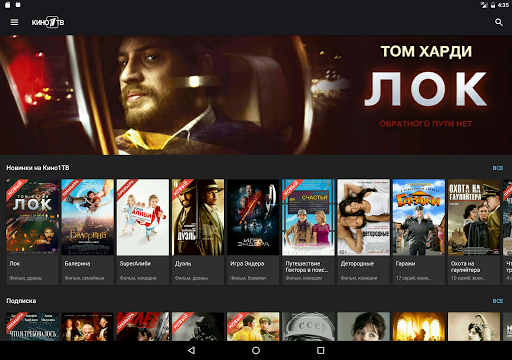The height and width of the screenshot is (360, 512).
Task: Tap the Android home button
Action: tap(256, 350)
